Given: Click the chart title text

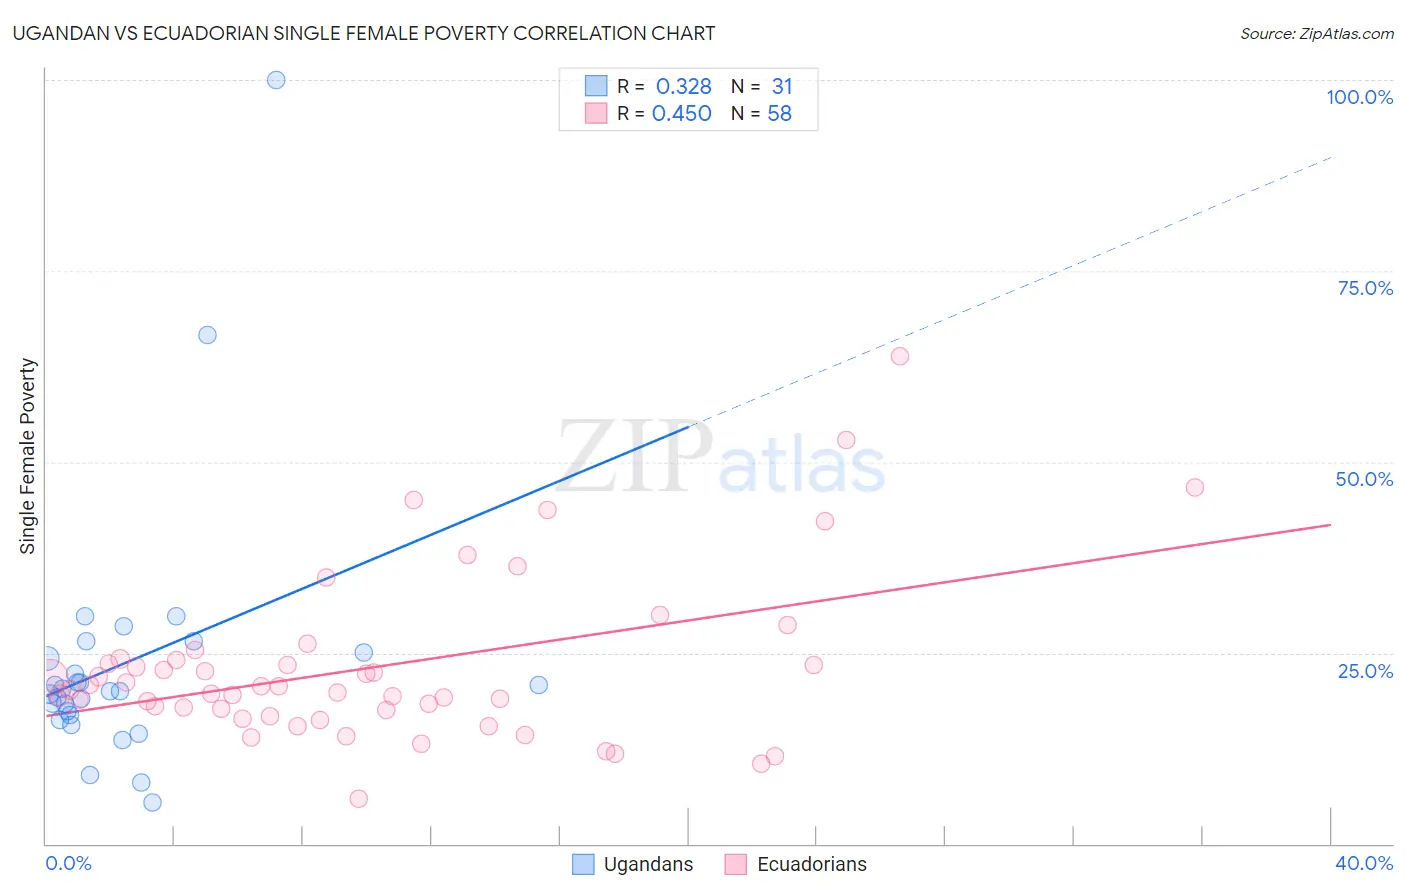Looking at the screenshot, I should tap(364, 33).
